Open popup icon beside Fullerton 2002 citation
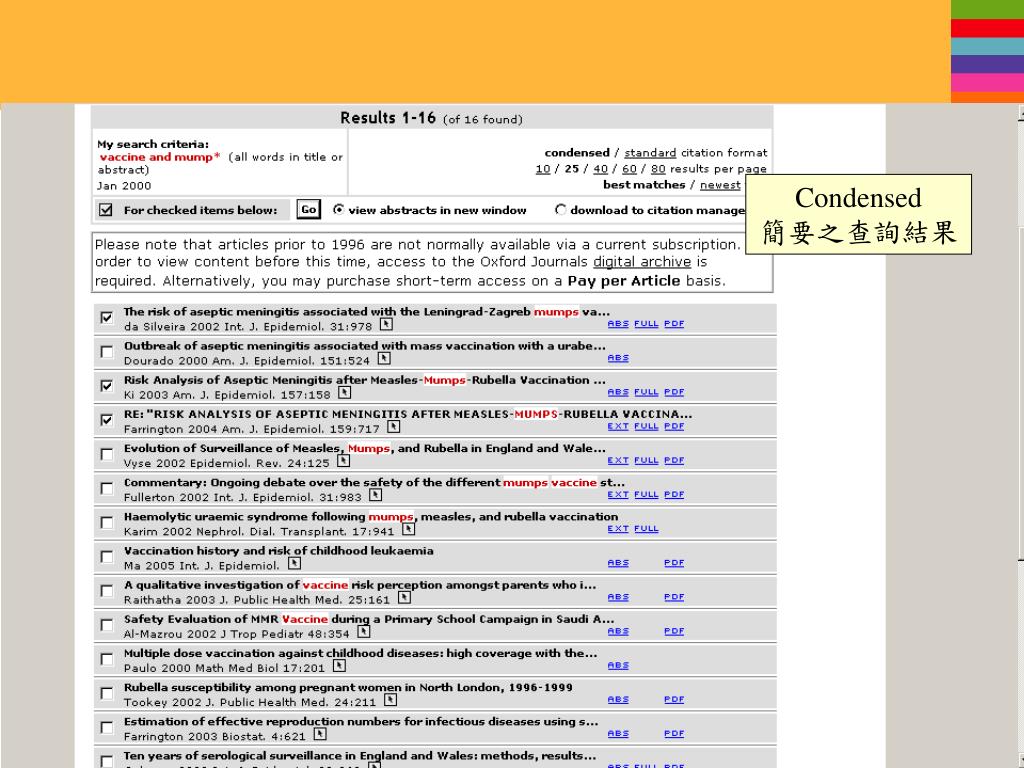The height and width of the screenshot is (768, 1024). [x=376, y=495]
